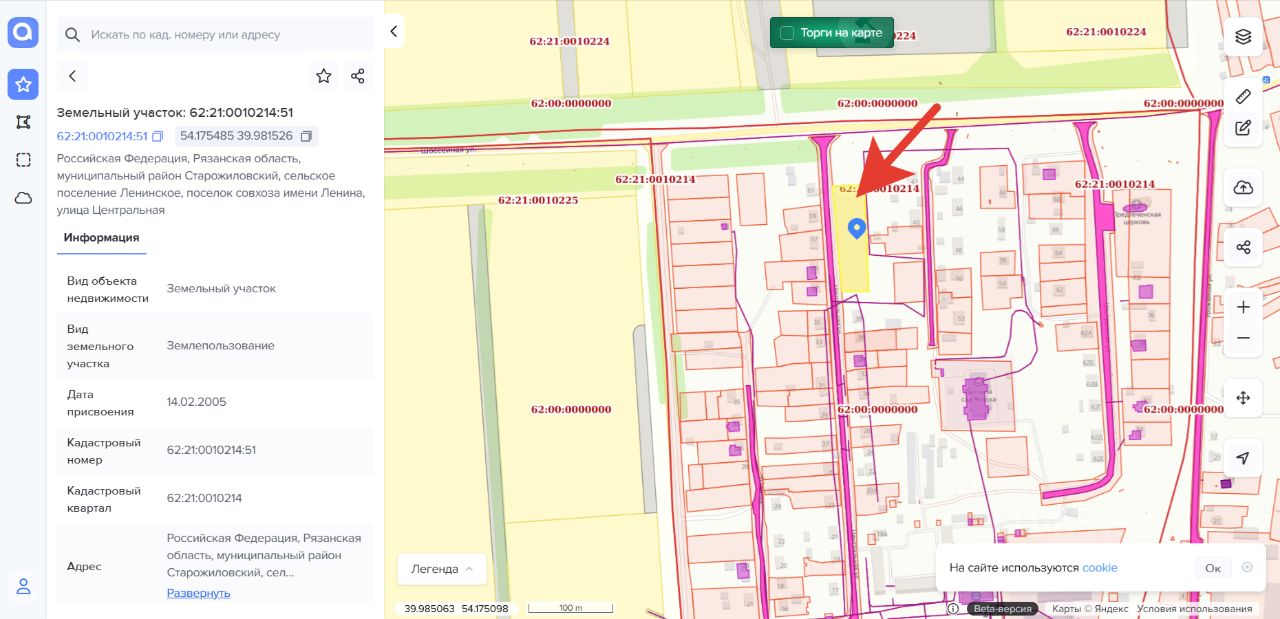Click the app logo icon in sidebar
The height and width of the screenshot is (619, 1280).
coord(23,33)
